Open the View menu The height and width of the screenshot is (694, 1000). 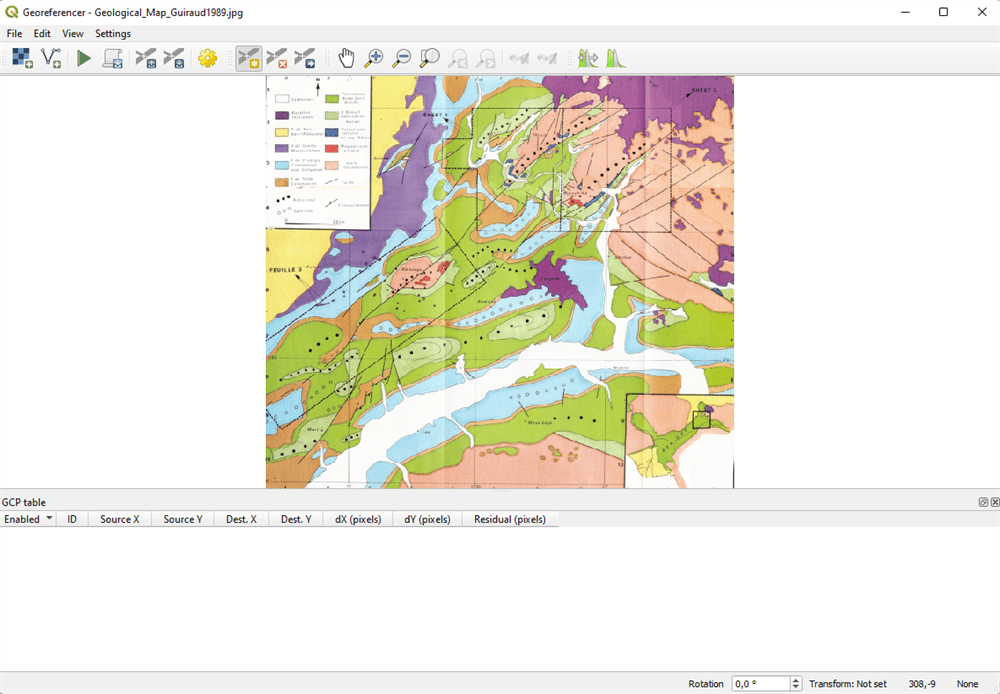tap(73, 34)
